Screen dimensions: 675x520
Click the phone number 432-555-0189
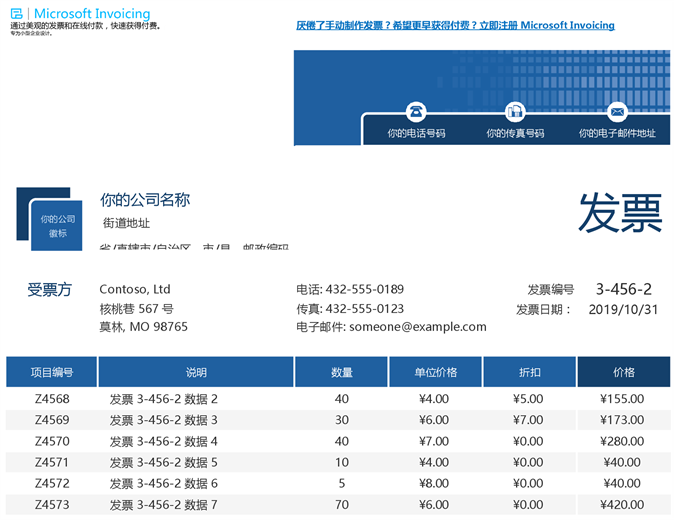pos(365,289)
